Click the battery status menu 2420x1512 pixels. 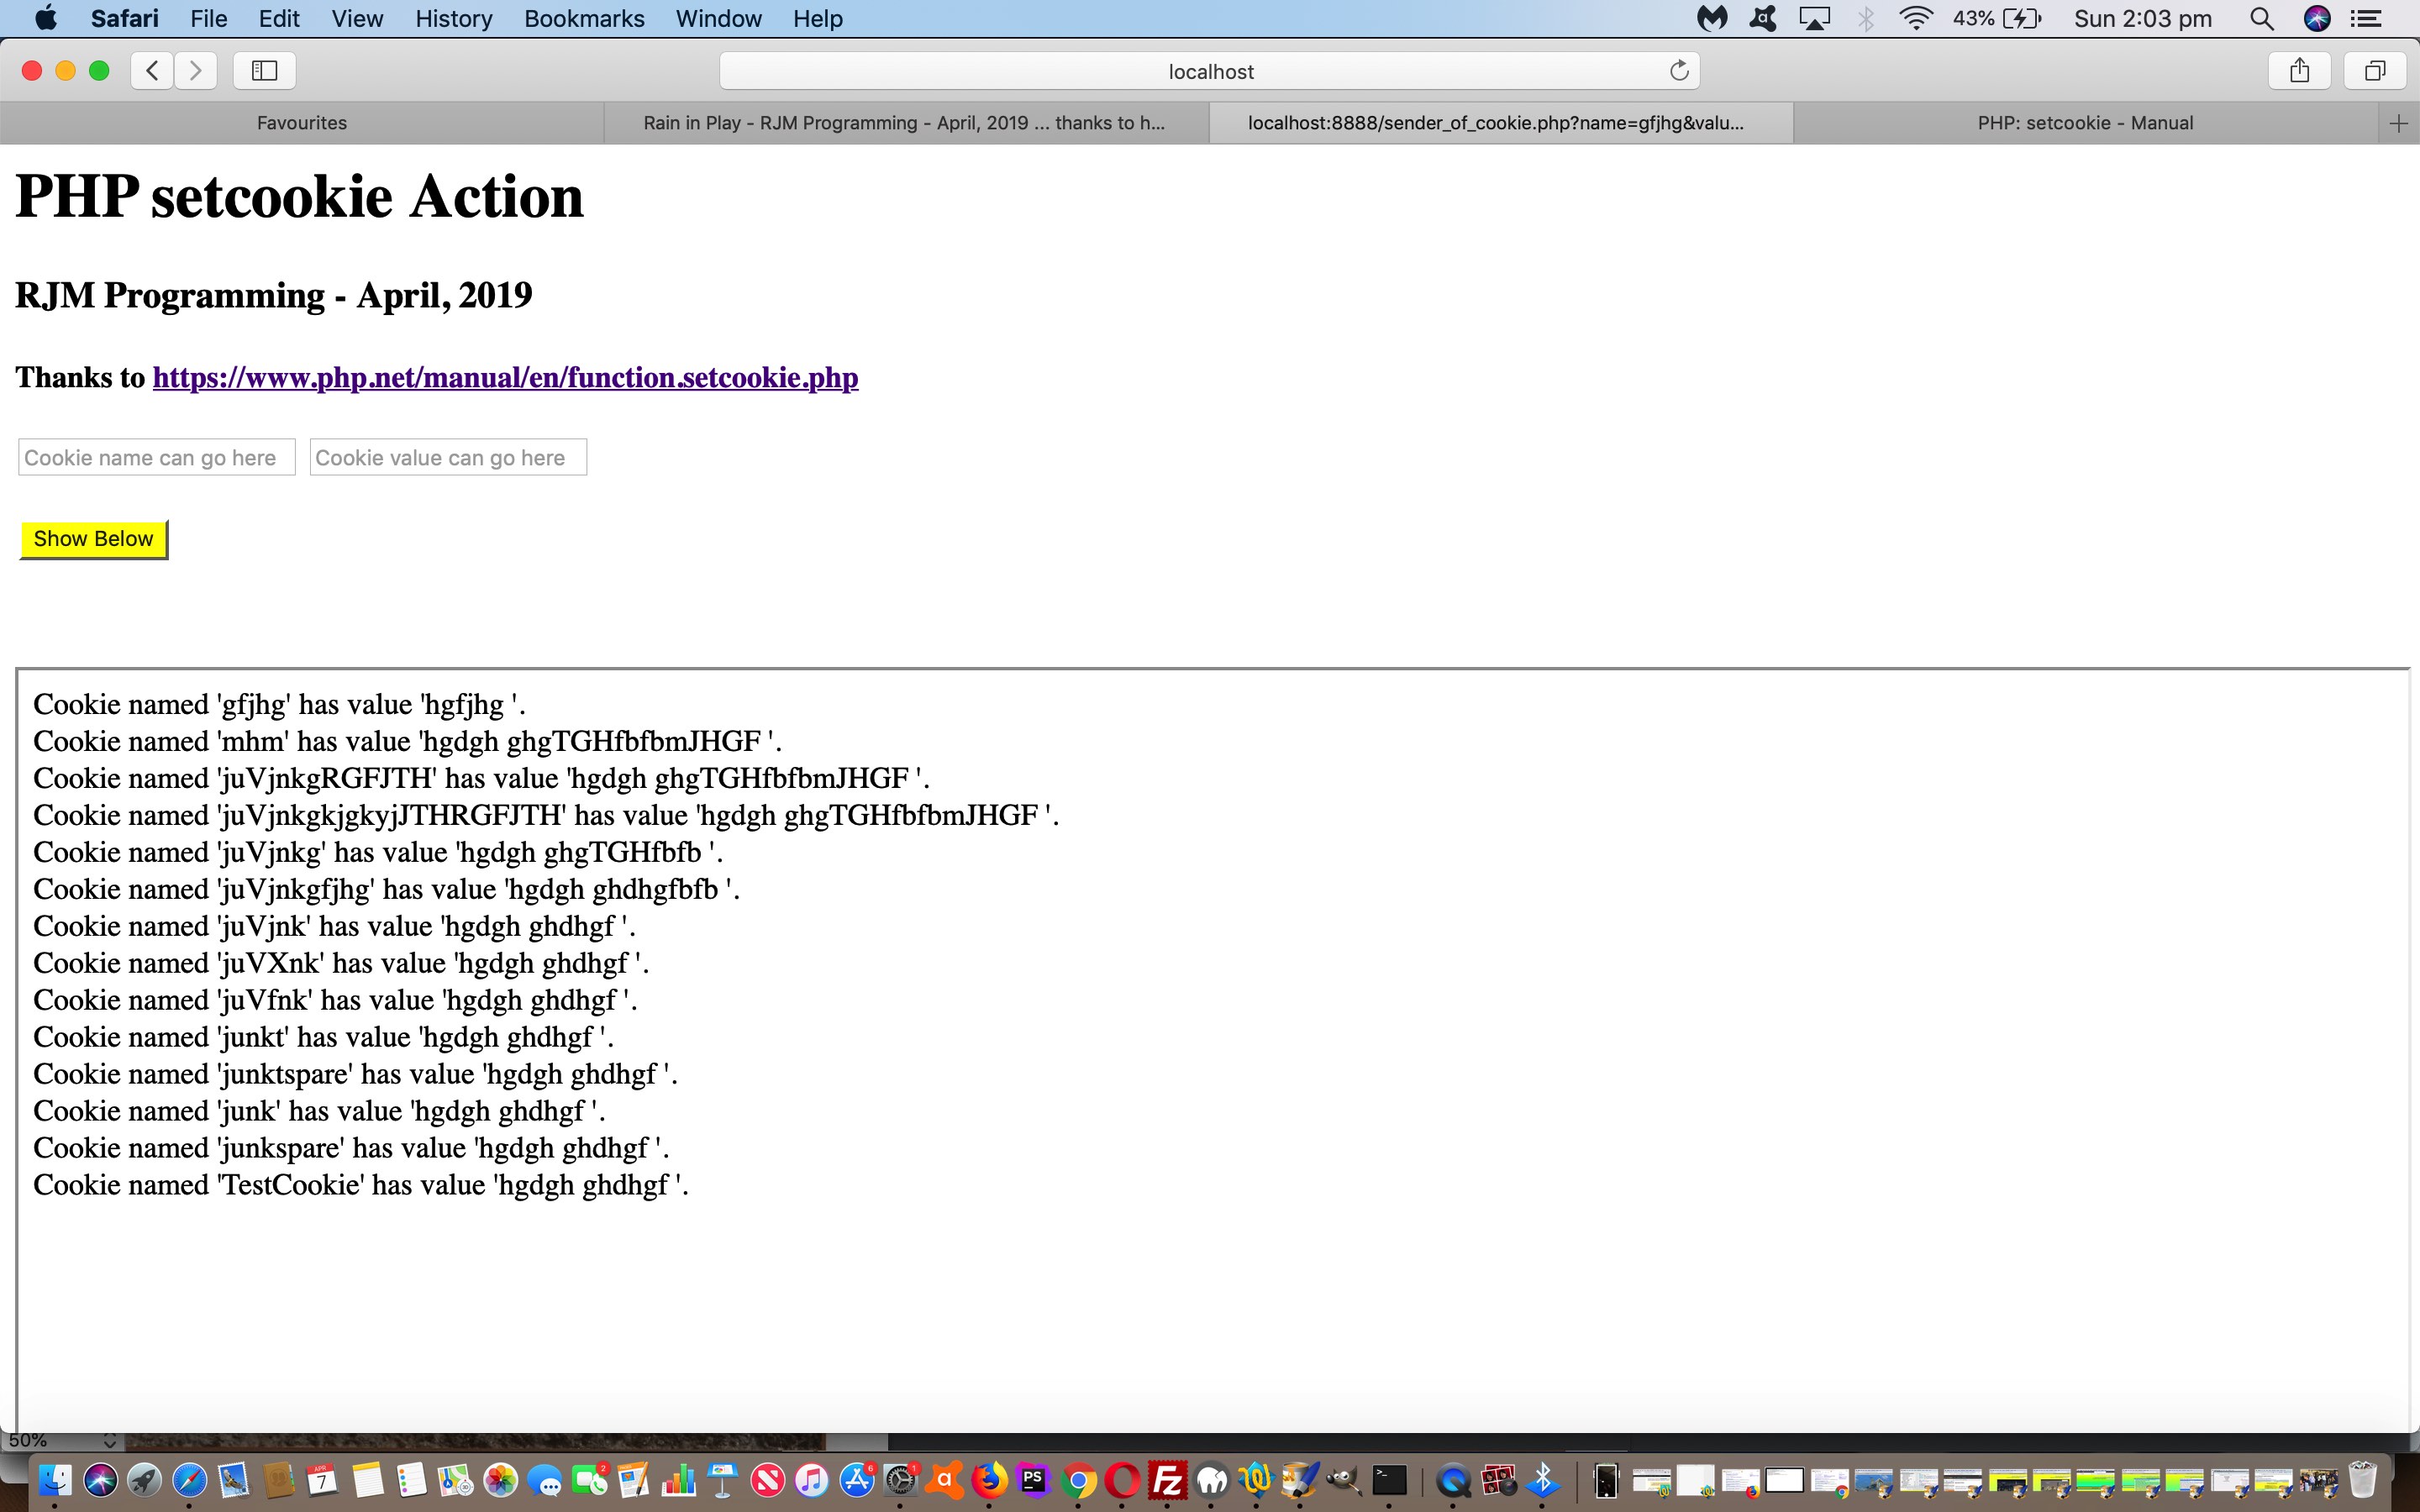(2022, 19)
